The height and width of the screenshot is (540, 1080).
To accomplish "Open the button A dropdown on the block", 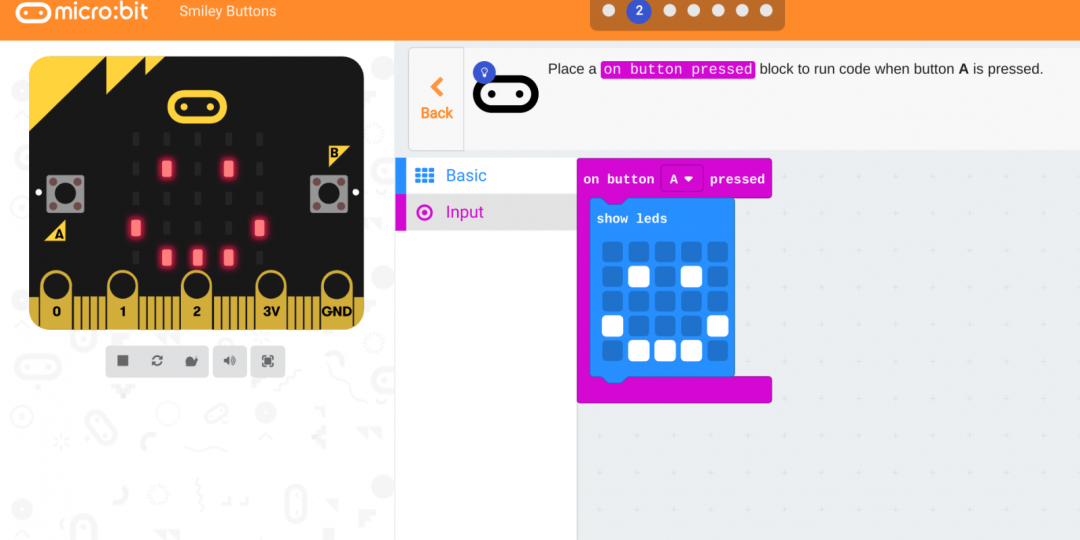I will coord(682,179).
